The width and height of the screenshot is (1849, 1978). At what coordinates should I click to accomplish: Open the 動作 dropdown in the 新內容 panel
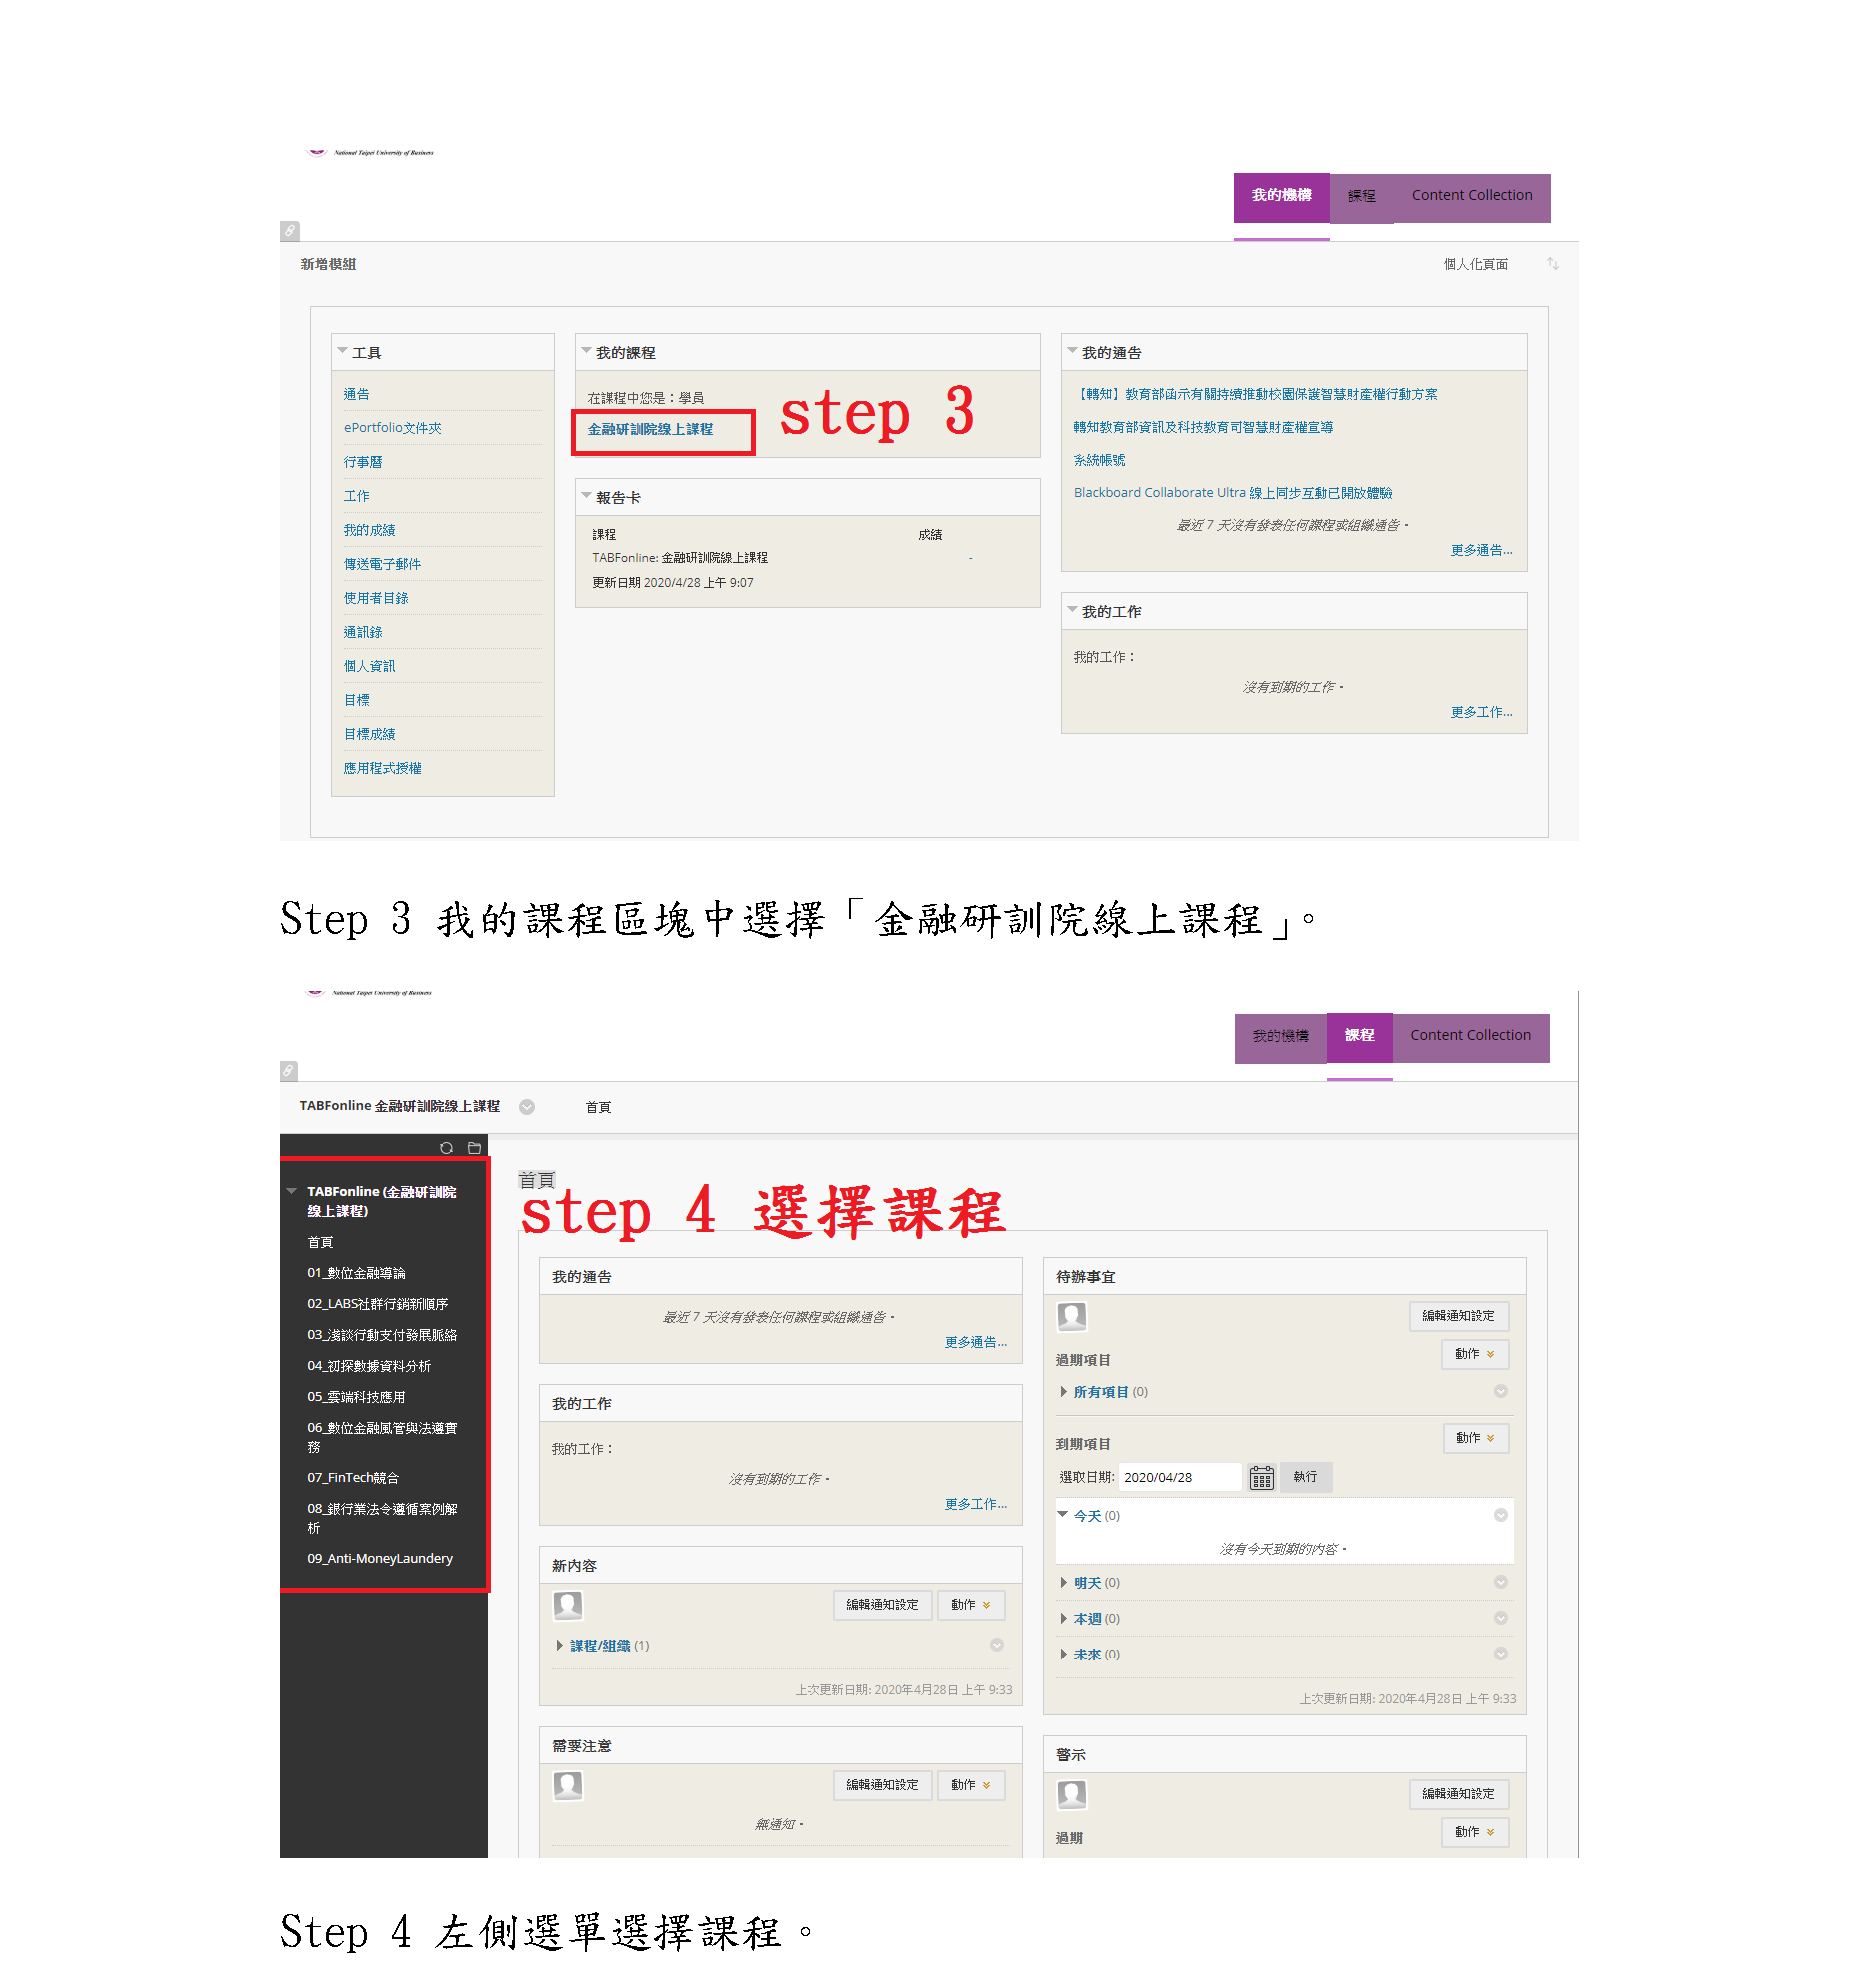pos(971,1605)
